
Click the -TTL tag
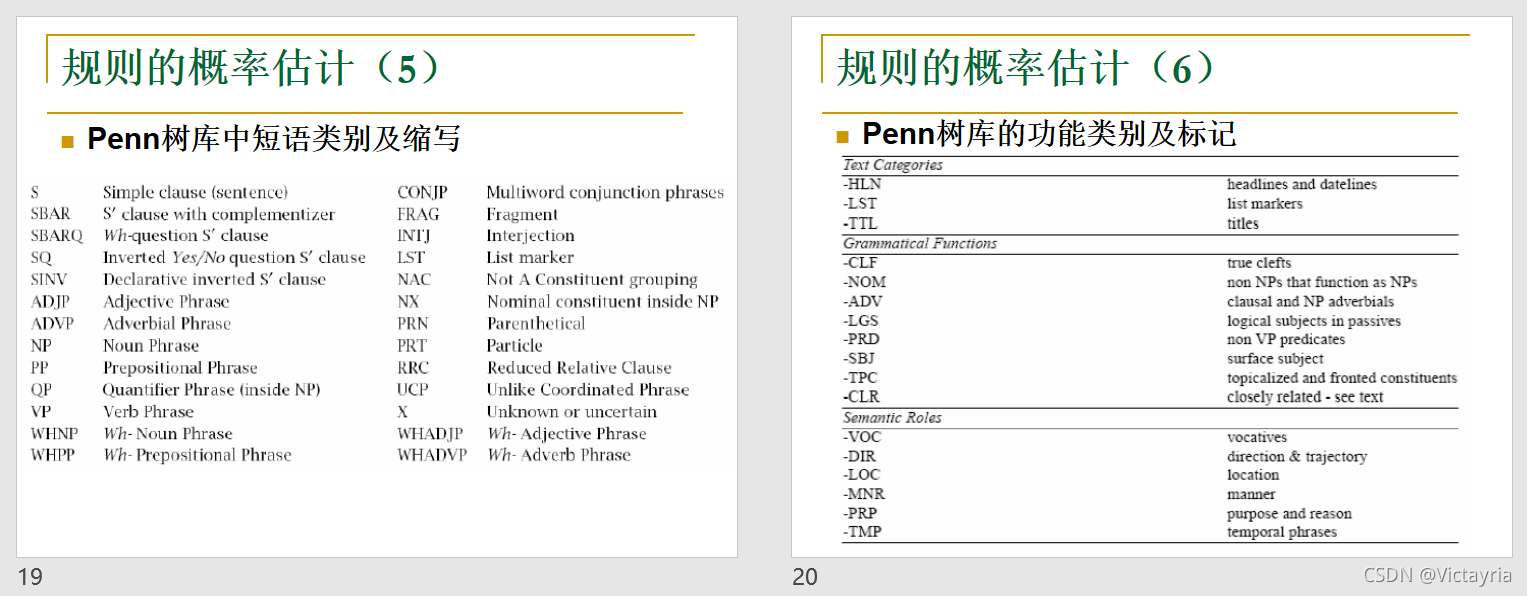(860, 224)
